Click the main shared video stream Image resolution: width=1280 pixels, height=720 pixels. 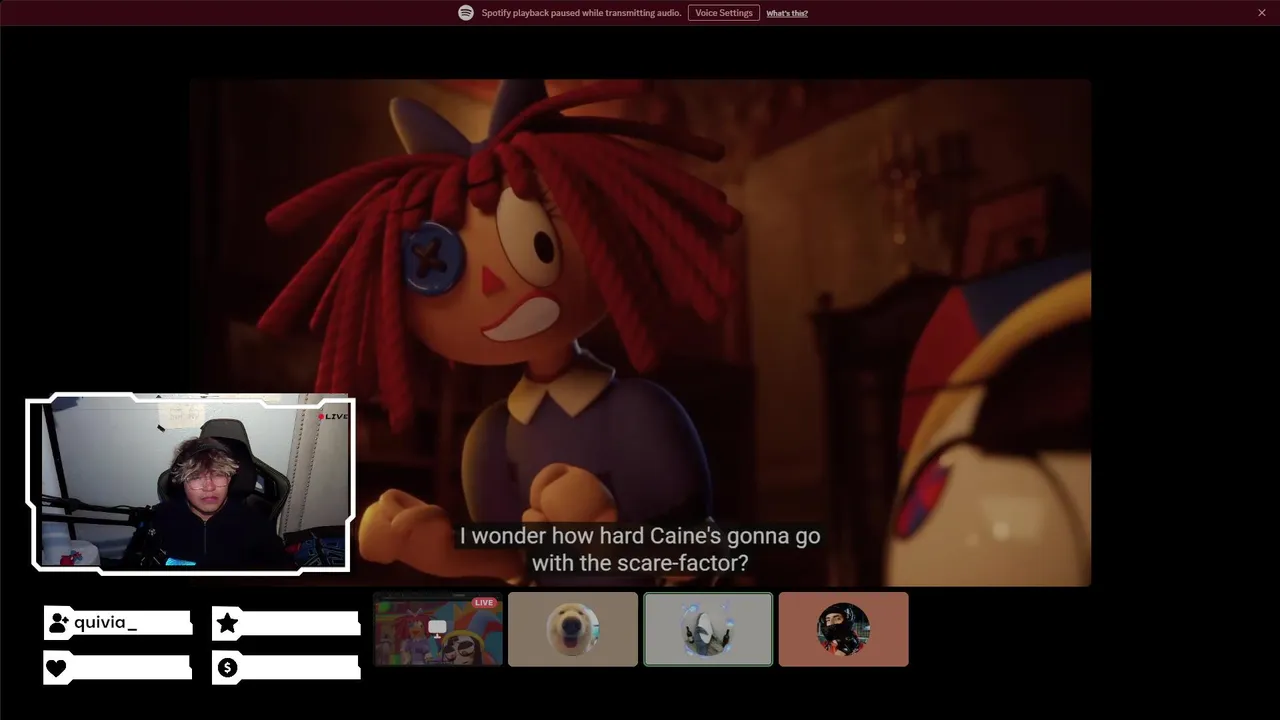(640, 332)
